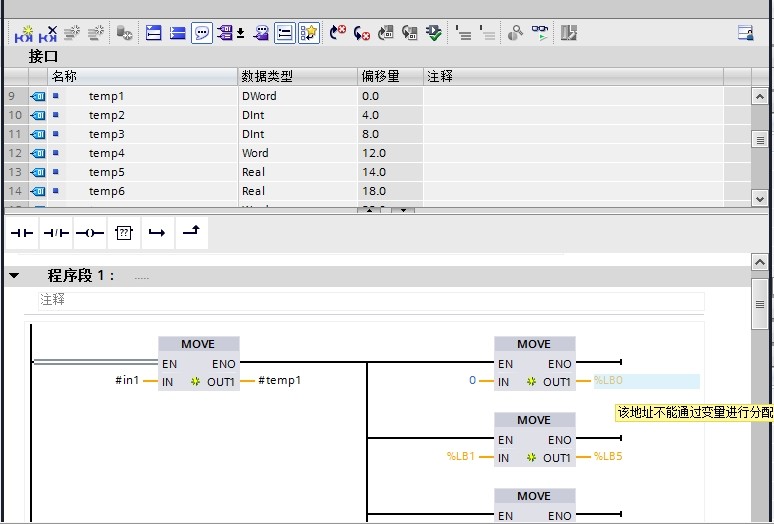Add output on the %LB0 MOVE box star
Image resolution: width=774 pixels, height=524 pixels.
click(x=531, y=382)
